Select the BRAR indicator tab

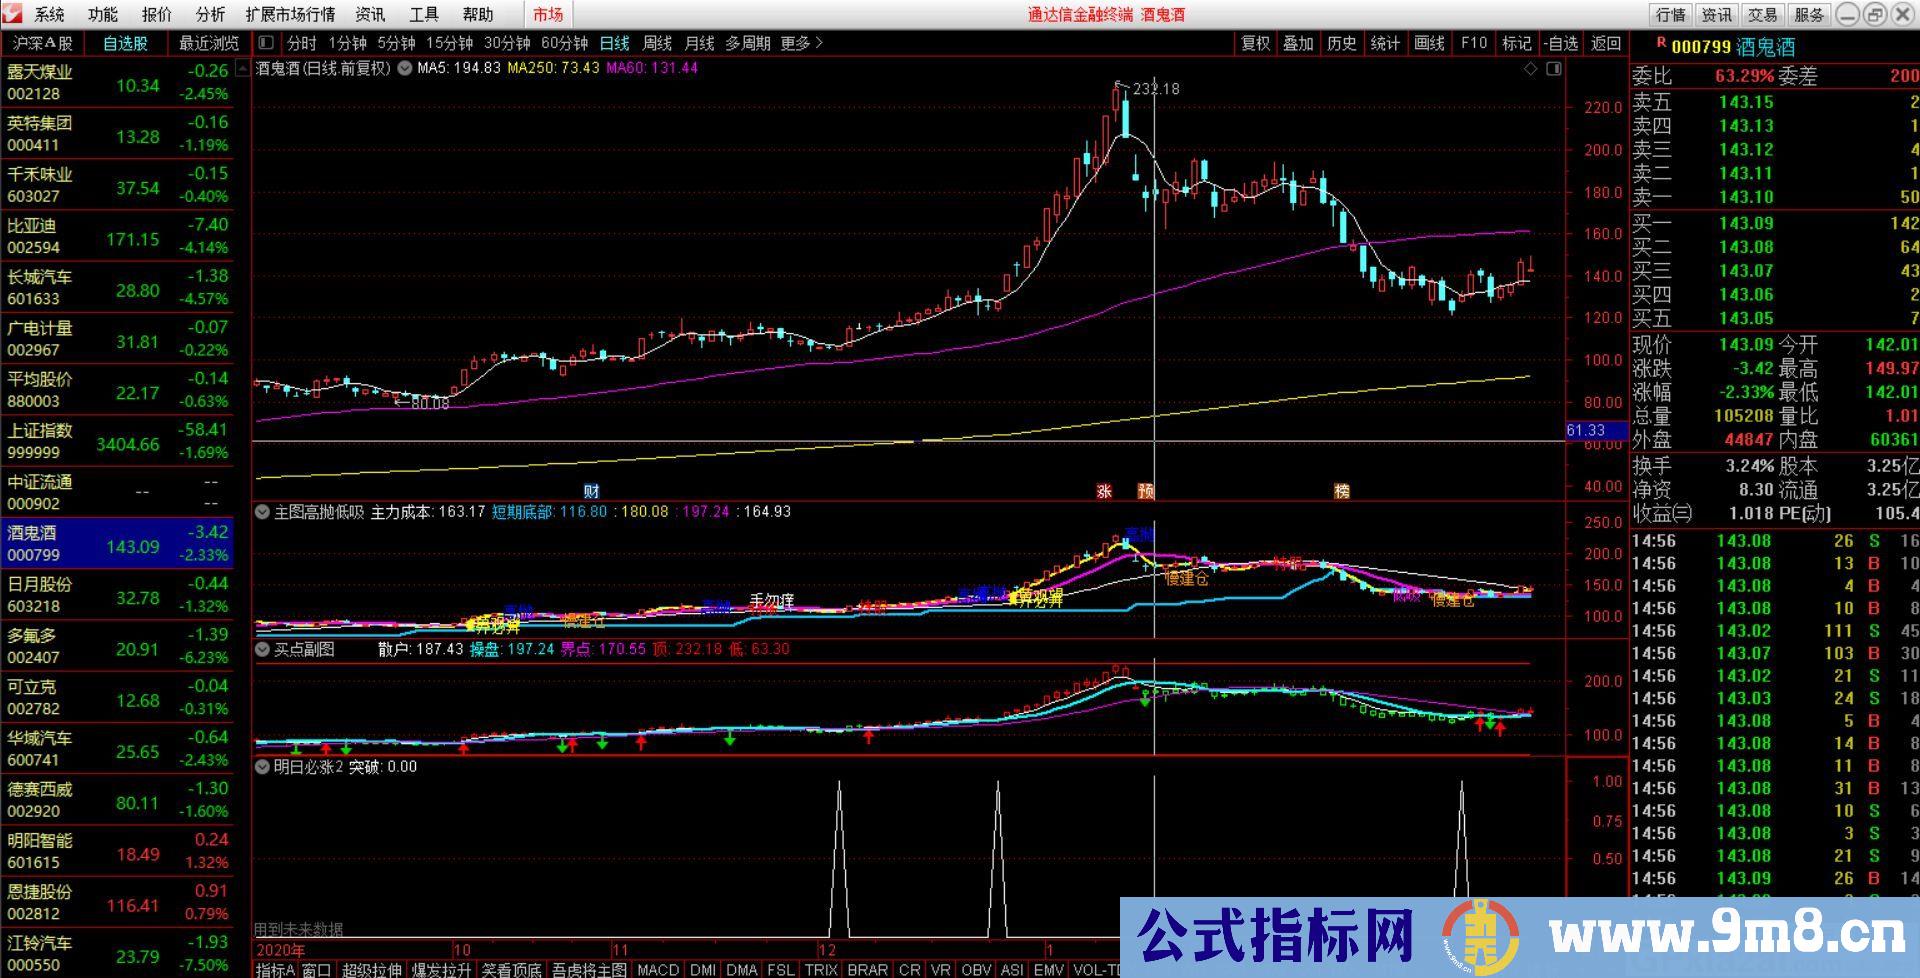click(867, 969)
